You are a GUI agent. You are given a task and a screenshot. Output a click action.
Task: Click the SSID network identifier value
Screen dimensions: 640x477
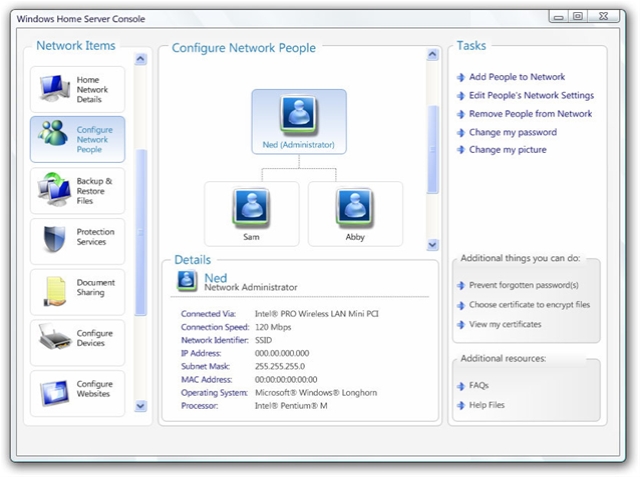[x=263, y=340]
